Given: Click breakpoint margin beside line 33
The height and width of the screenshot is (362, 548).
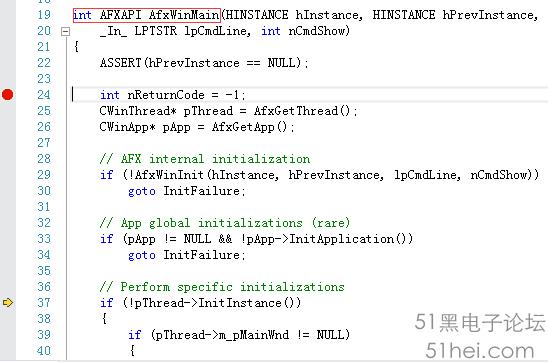Looking at the screenshot, I should click(7, 239).
